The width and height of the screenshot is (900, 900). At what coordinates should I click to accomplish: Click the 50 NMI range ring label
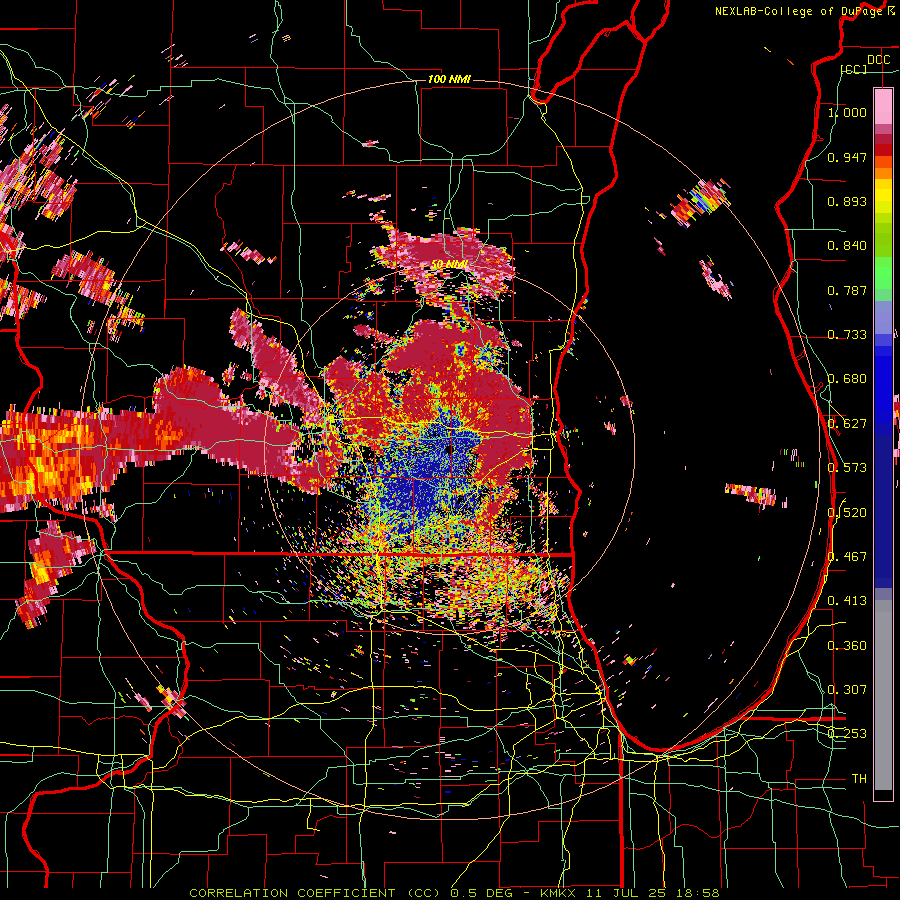[x=449, y=265]
